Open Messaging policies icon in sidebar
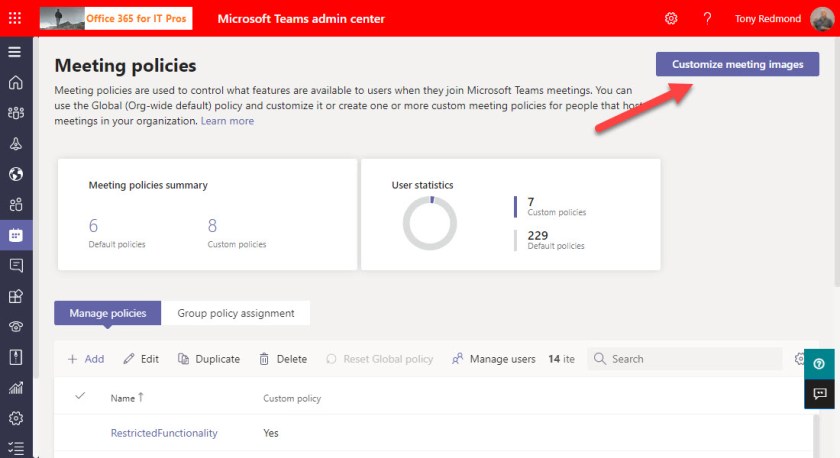840x458 pixels. coord(16,266)
